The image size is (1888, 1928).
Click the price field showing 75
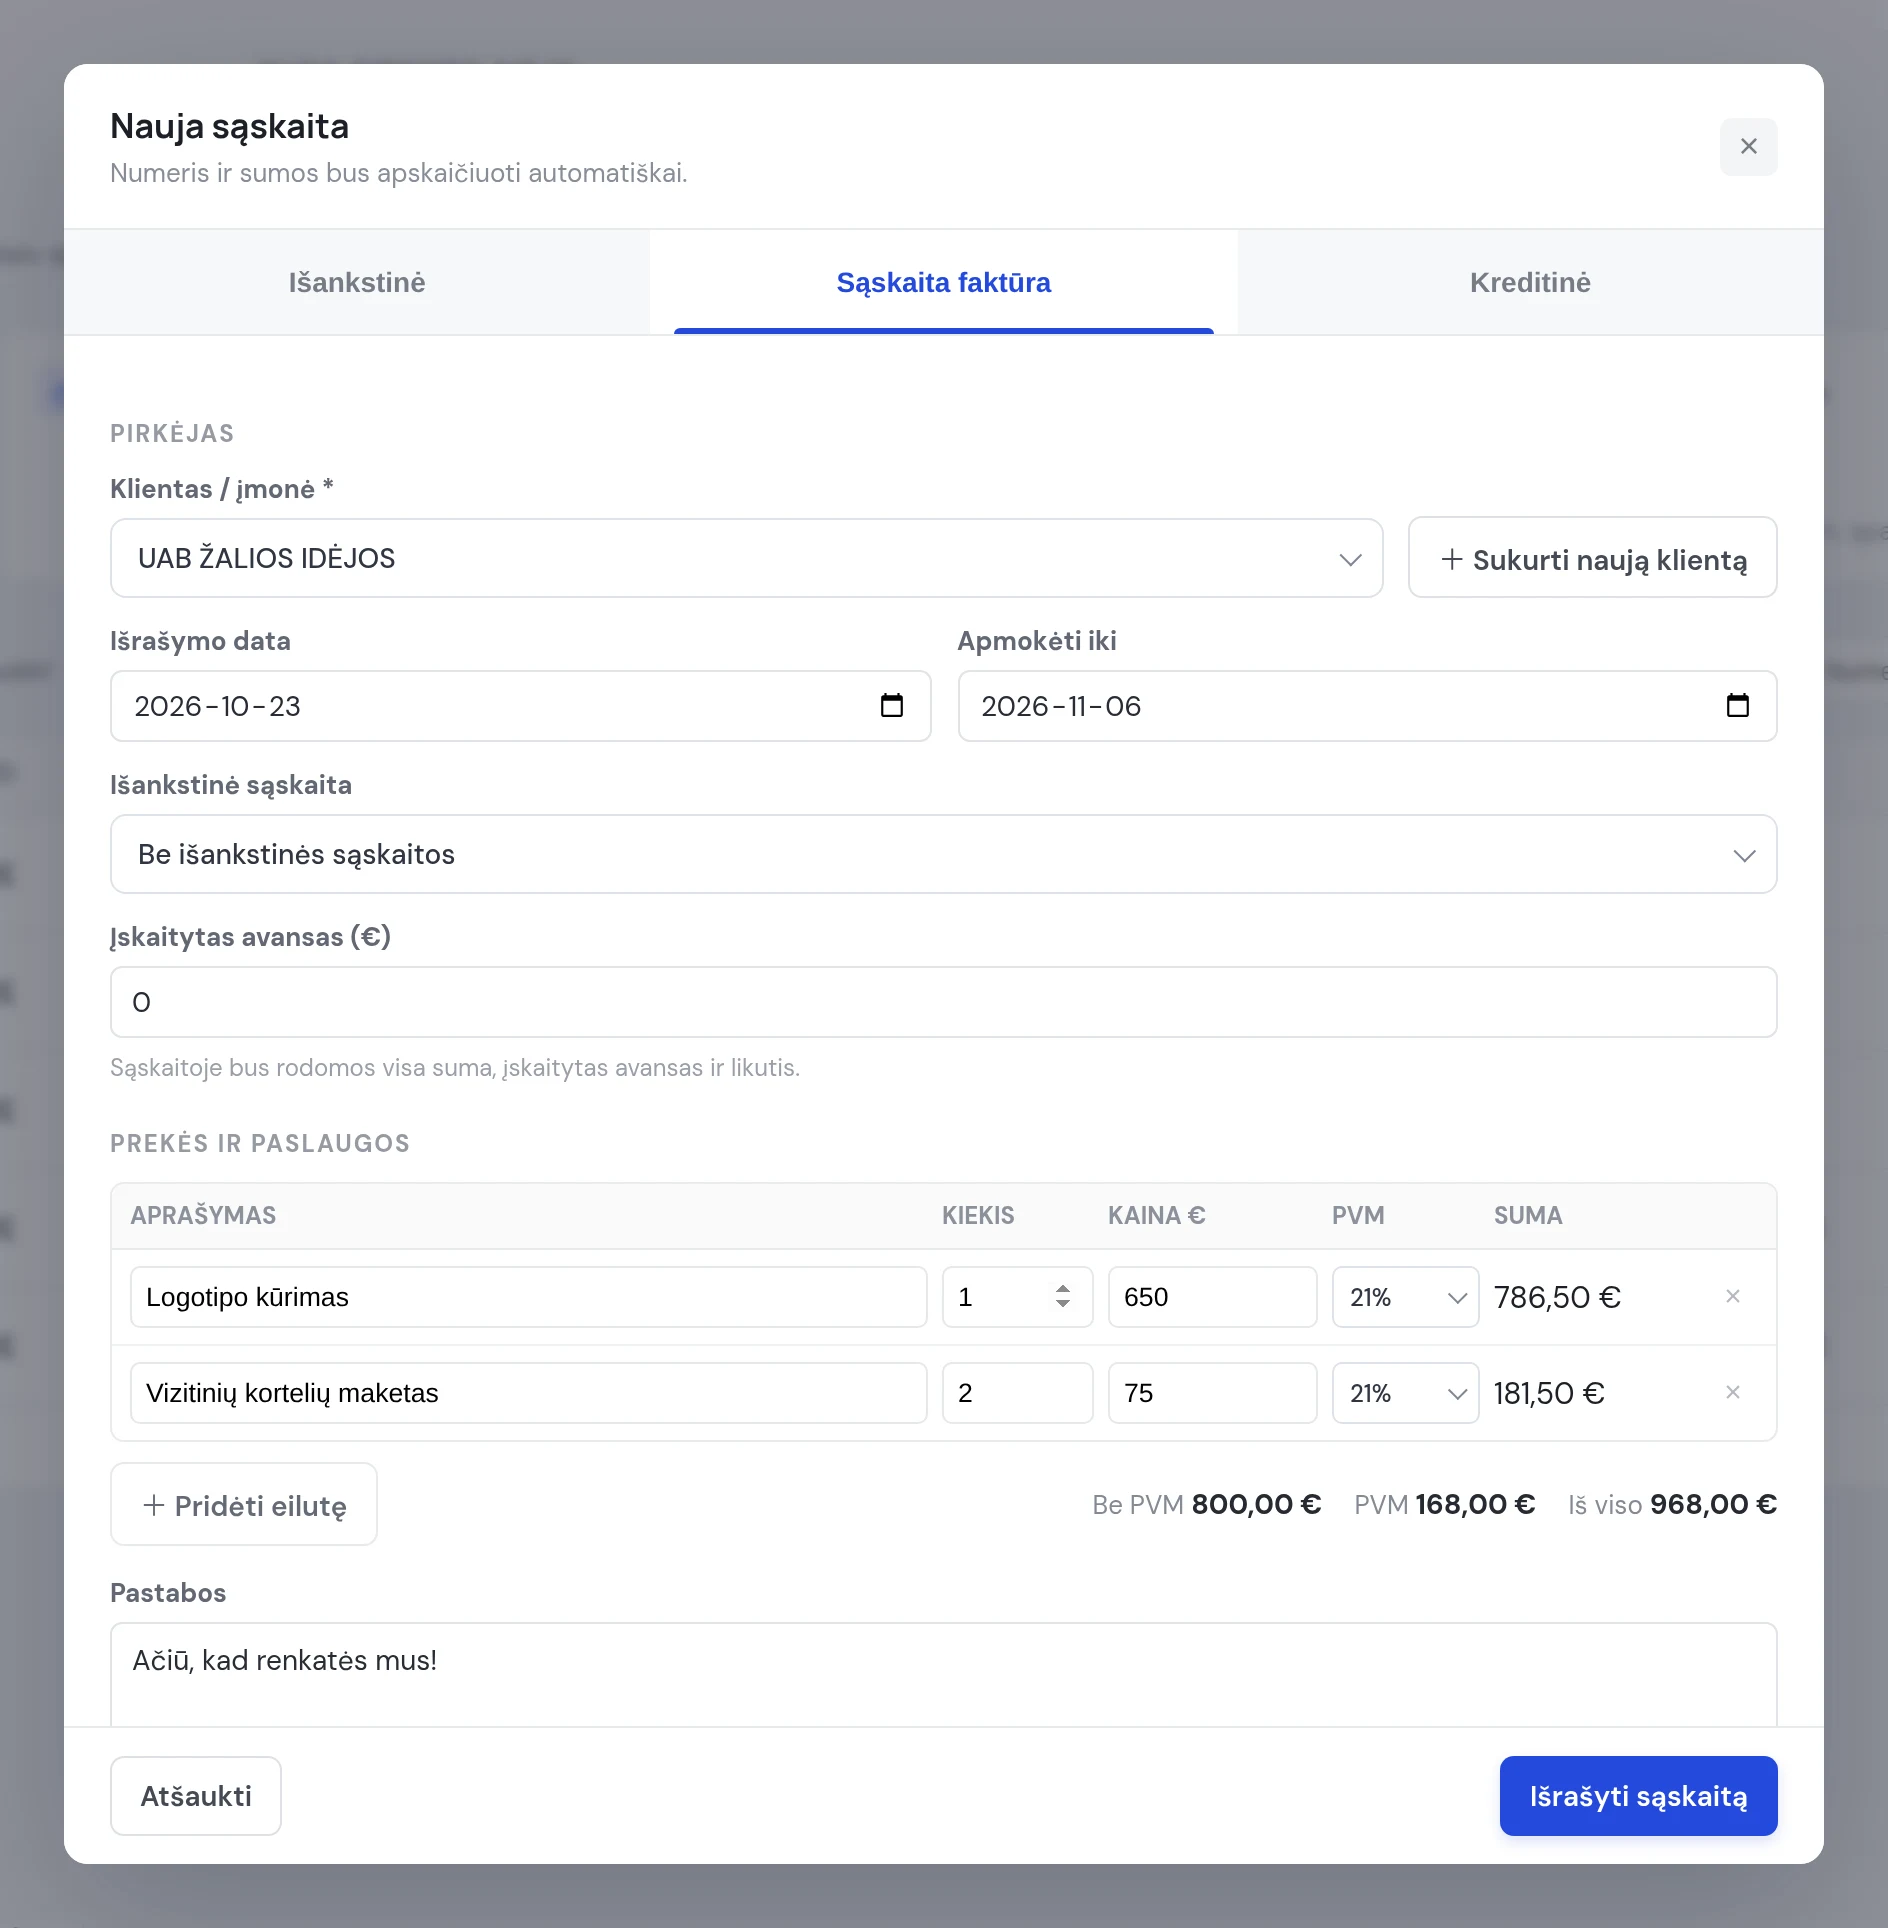tap(1212, 1393)
